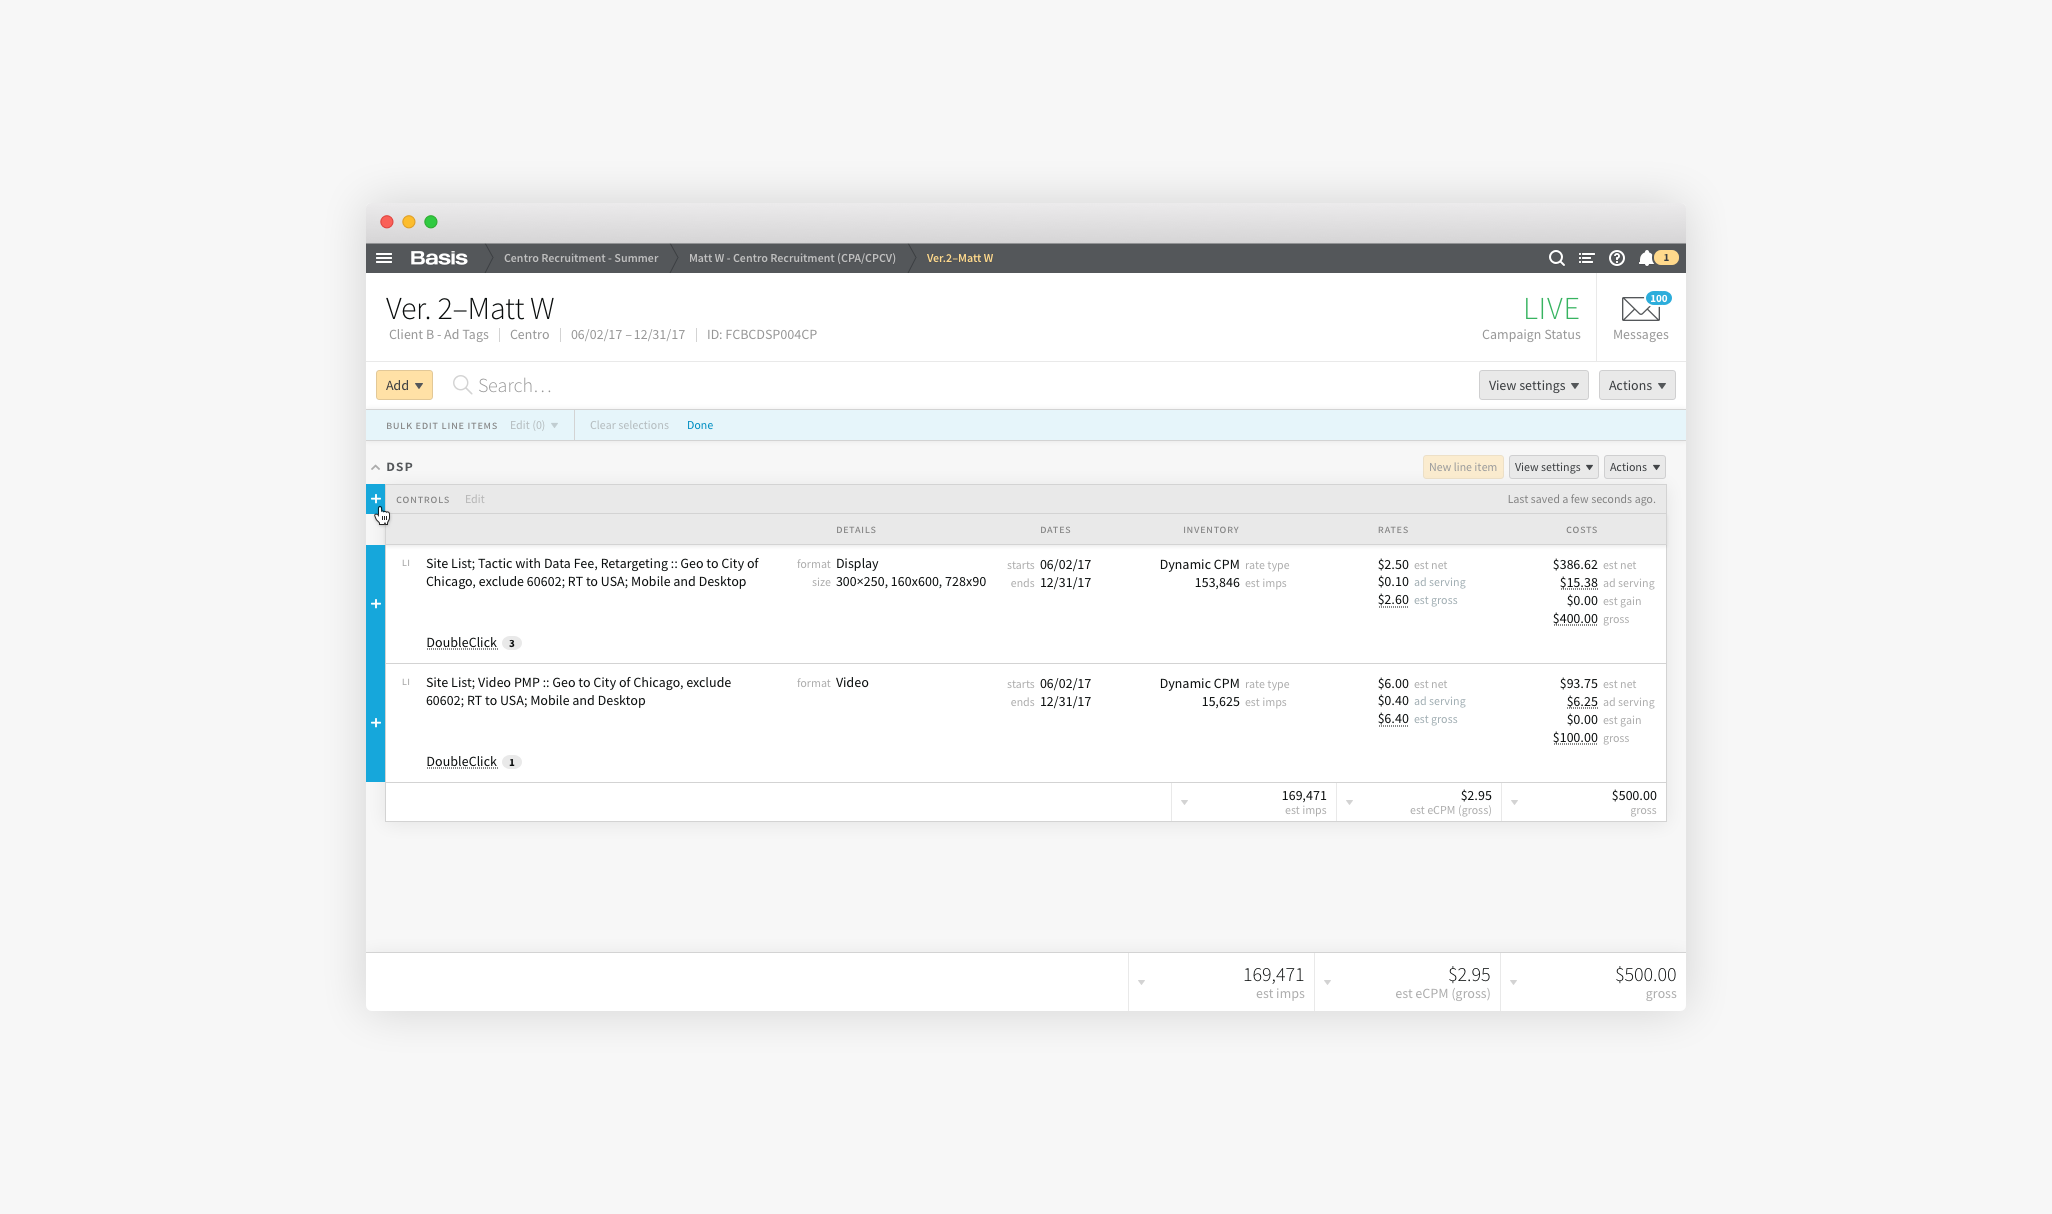
Task: Click plus icon beside Controls row
Action: pyautogui.click(x=376, y=499)
